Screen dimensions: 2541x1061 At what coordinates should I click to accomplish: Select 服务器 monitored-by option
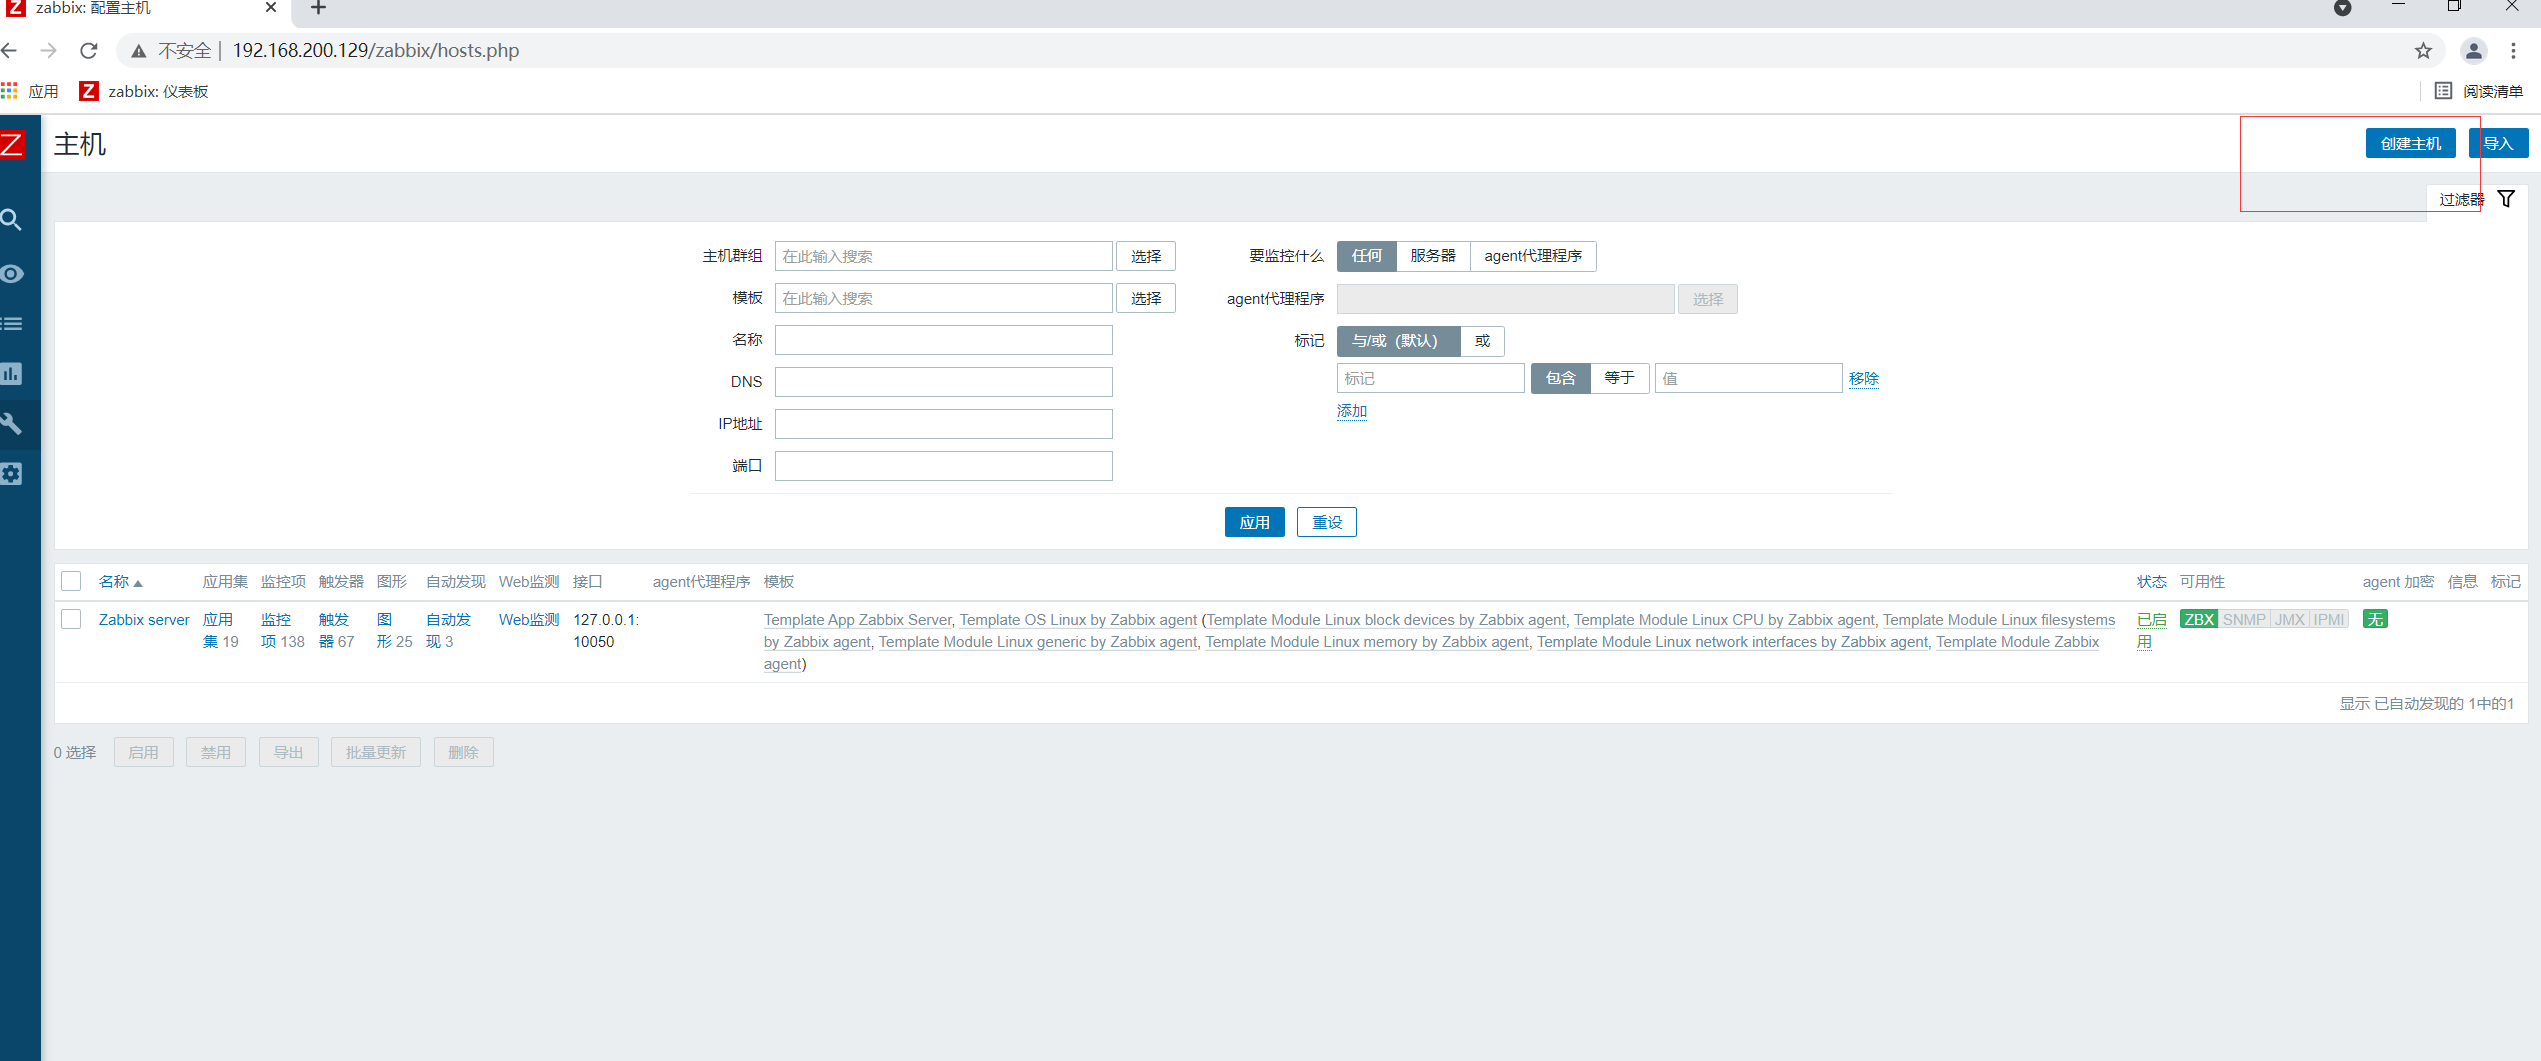coord(1433,256)
